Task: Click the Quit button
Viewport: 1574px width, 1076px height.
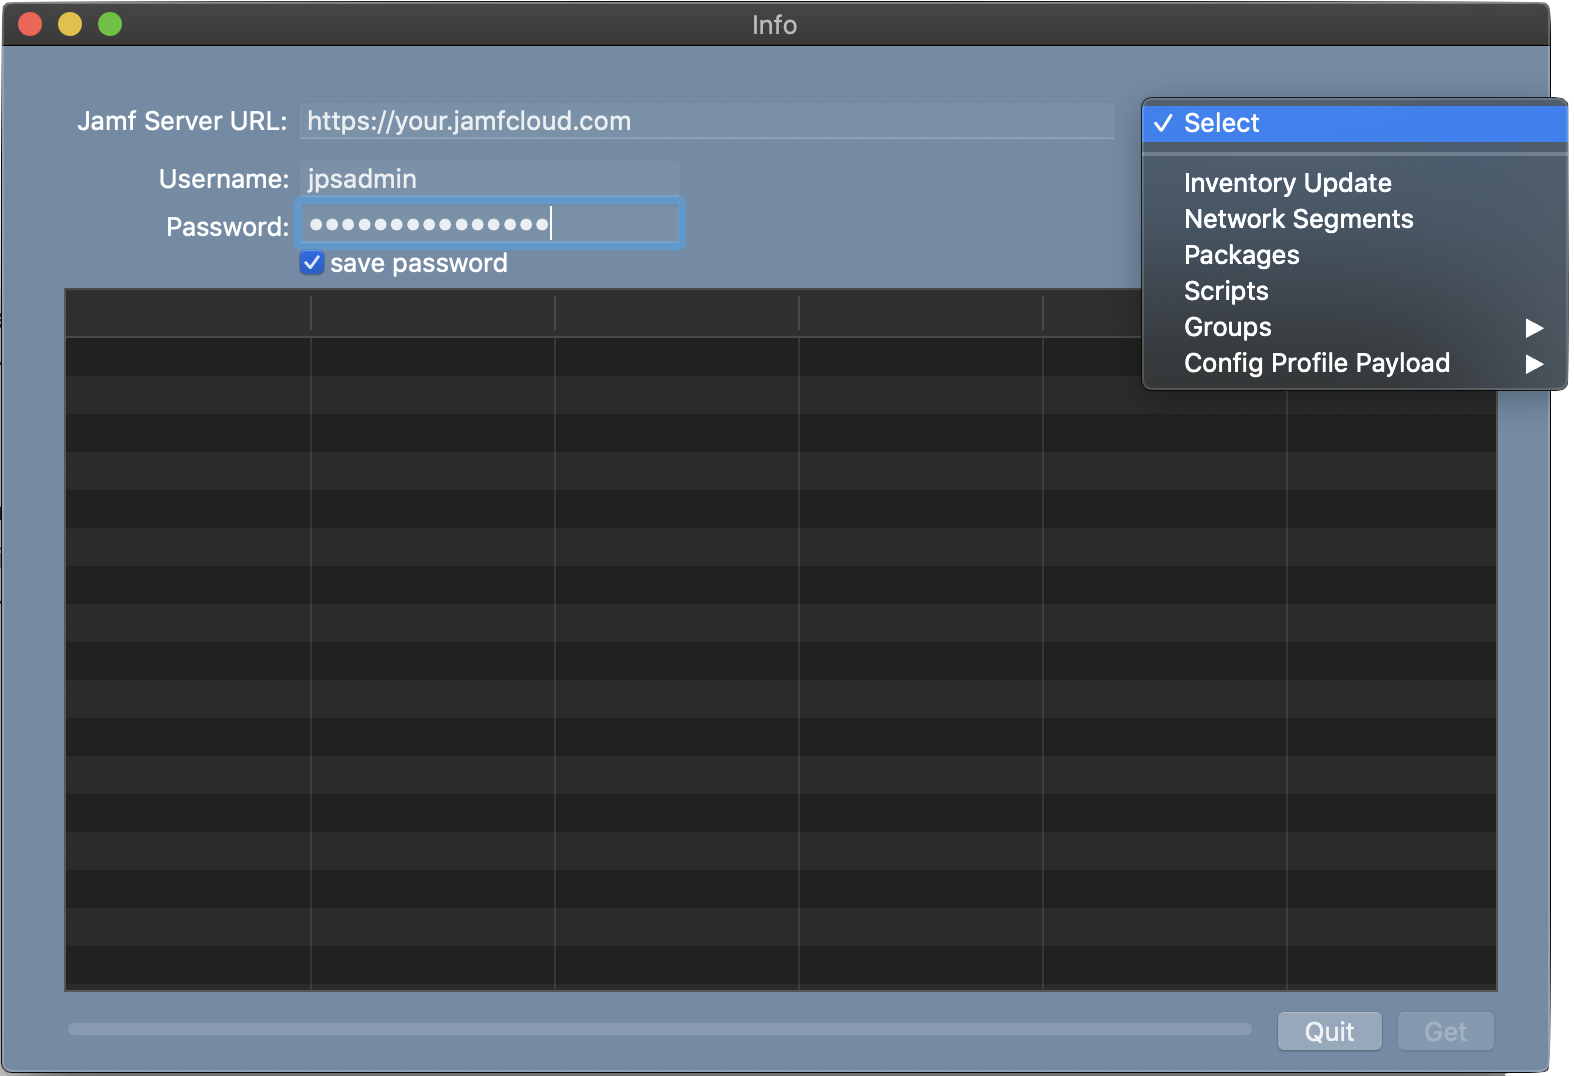Action: pos(1329,1031)
